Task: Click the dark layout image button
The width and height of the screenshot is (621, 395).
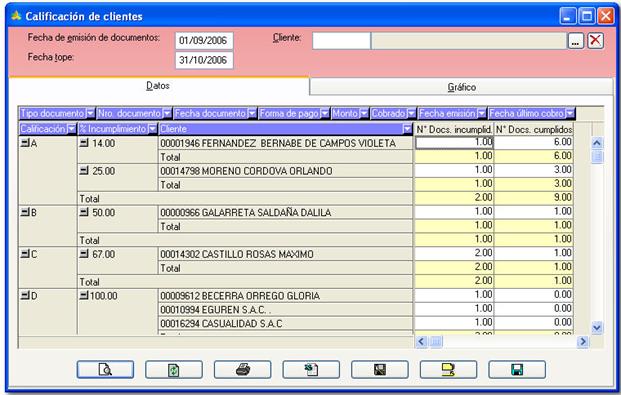Action: point(380,370)
